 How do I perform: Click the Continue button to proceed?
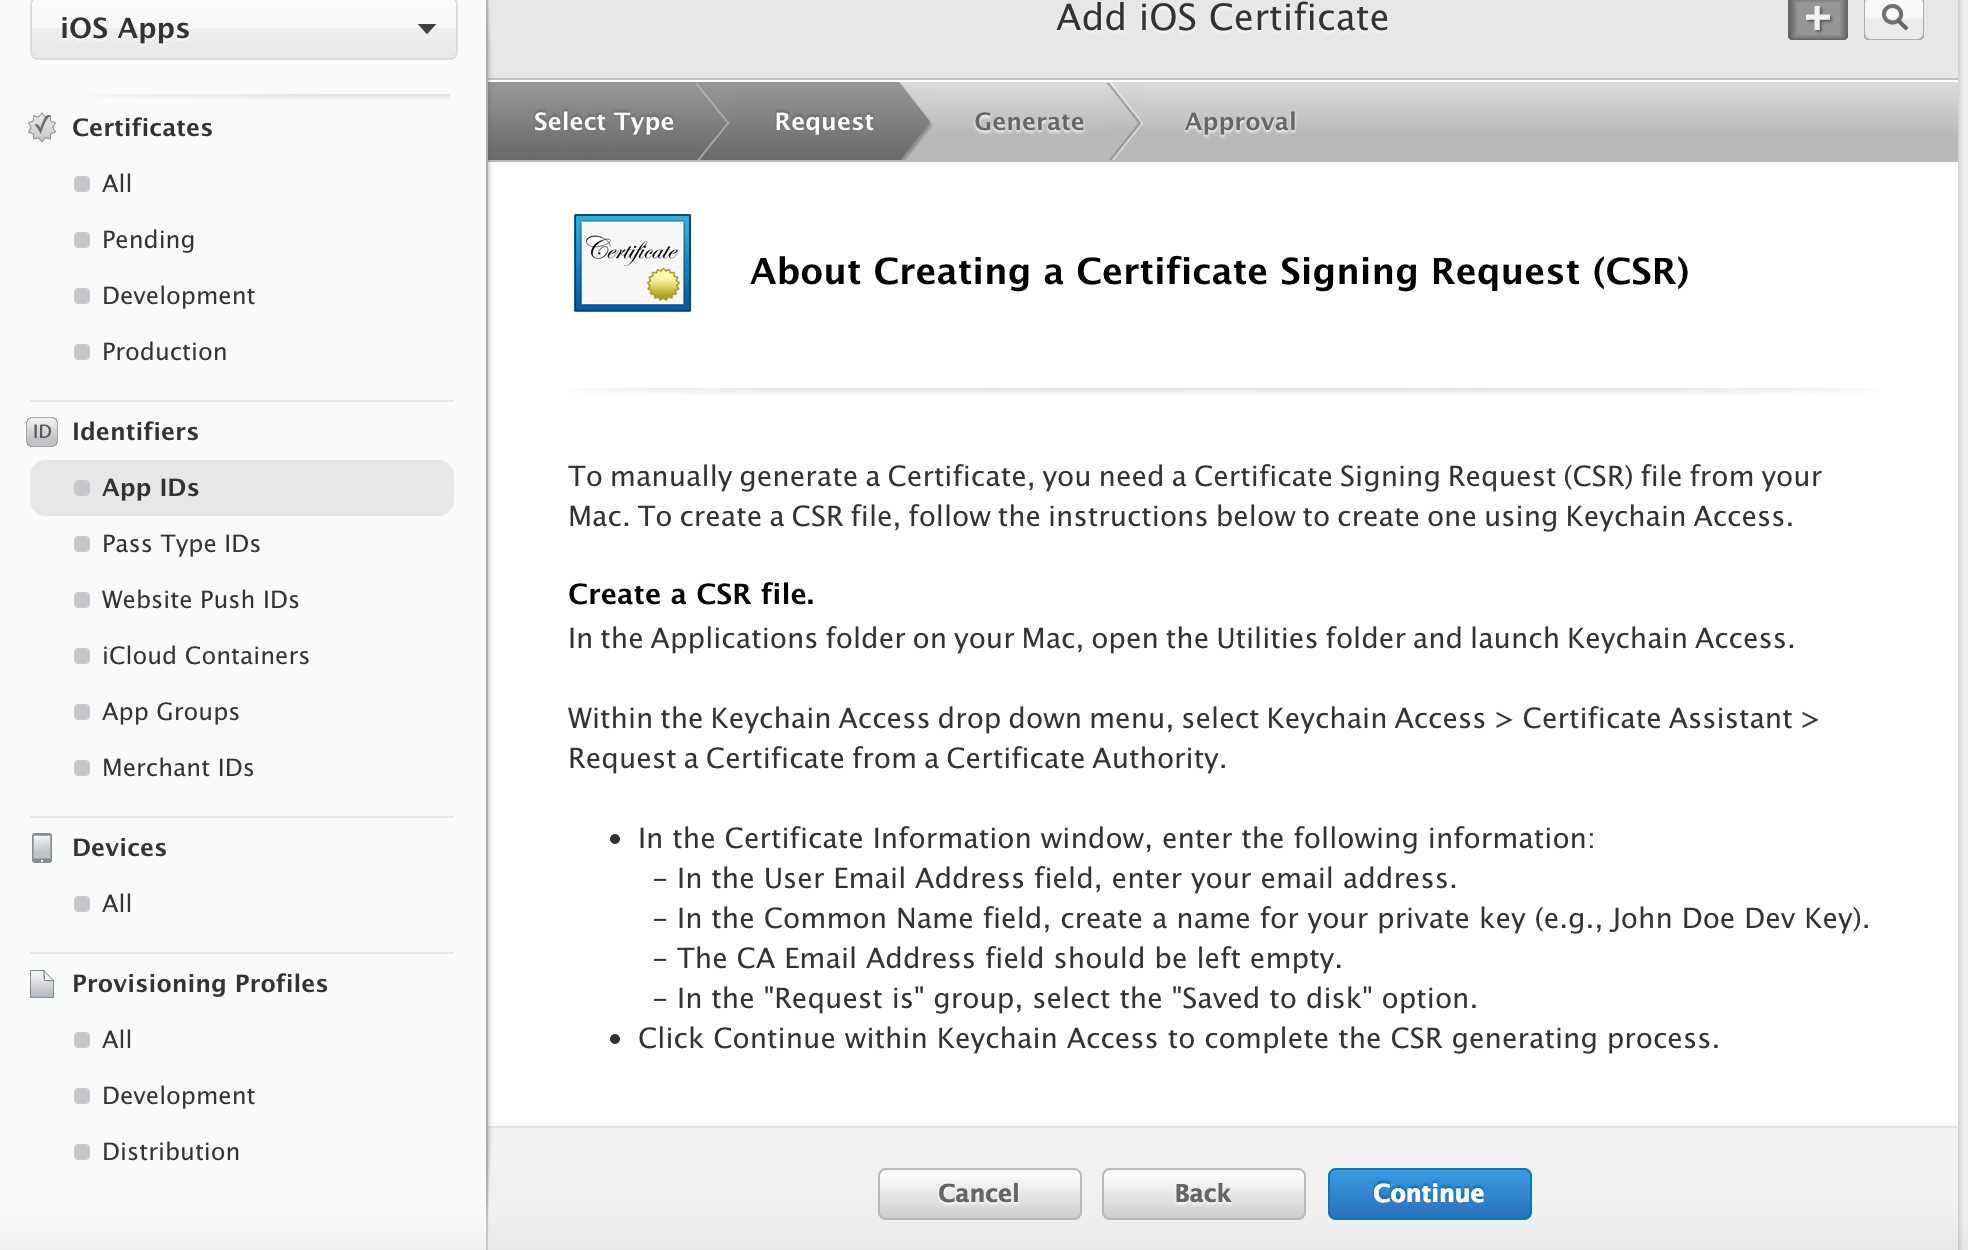(x=1429, y=1193)
